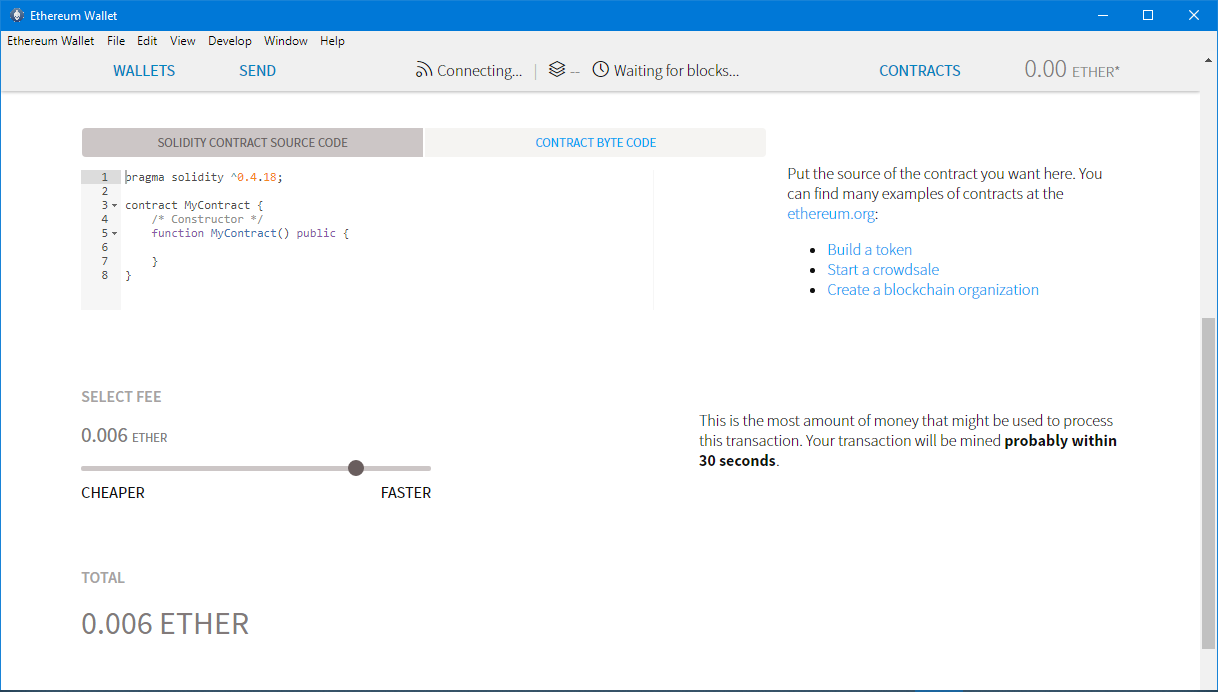The width and height of the screenshot is (1218, 692).
Task: Click the TOTAL heading
Action: coord(103,578)
